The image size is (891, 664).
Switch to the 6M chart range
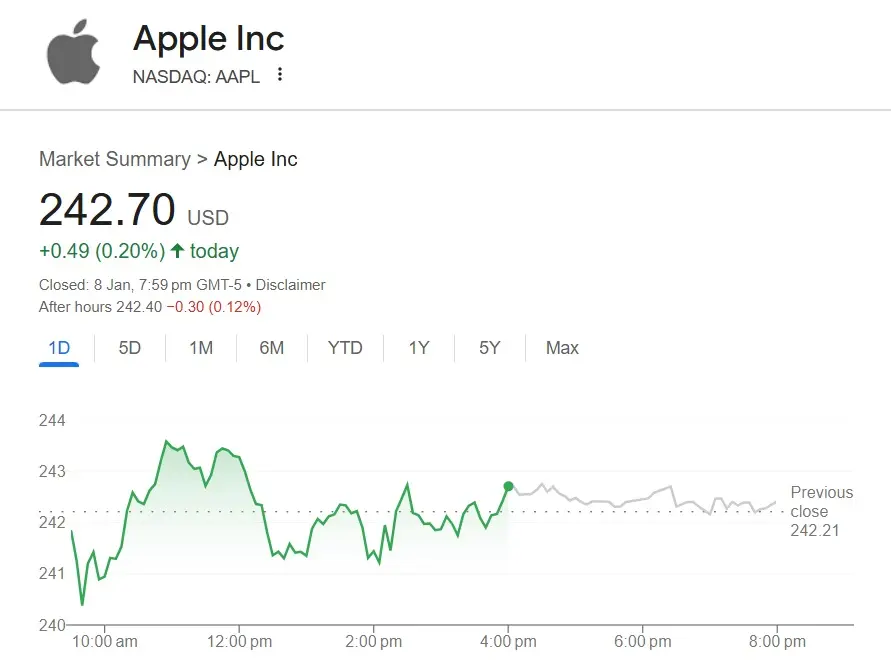[272, 348]
